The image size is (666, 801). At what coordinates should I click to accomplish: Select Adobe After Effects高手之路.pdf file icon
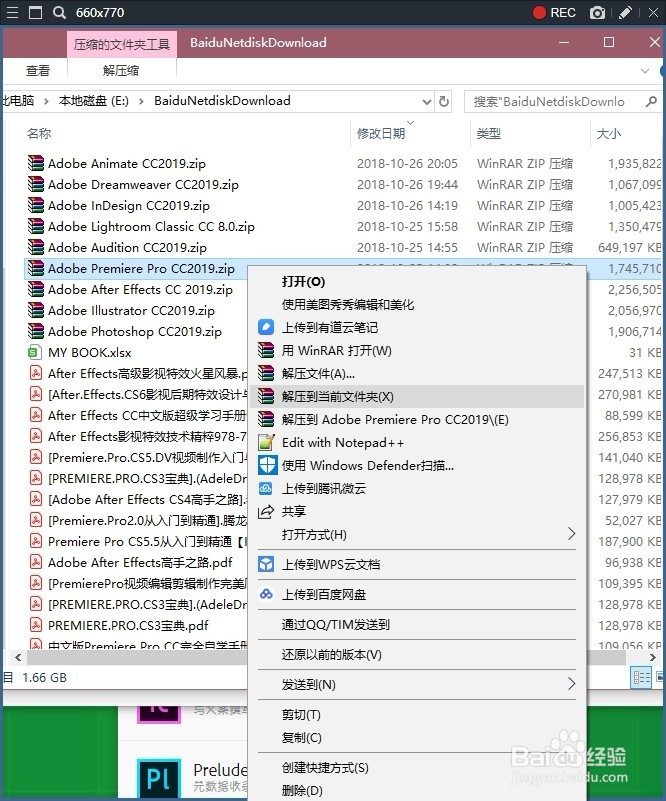[35, 562]
